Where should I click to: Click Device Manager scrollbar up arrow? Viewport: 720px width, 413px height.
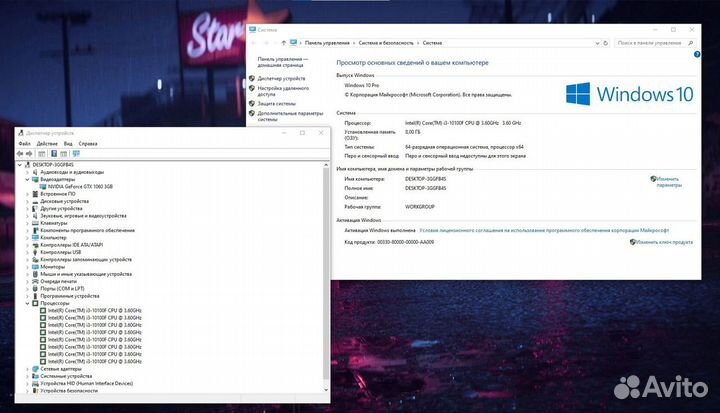pos(326,164)
